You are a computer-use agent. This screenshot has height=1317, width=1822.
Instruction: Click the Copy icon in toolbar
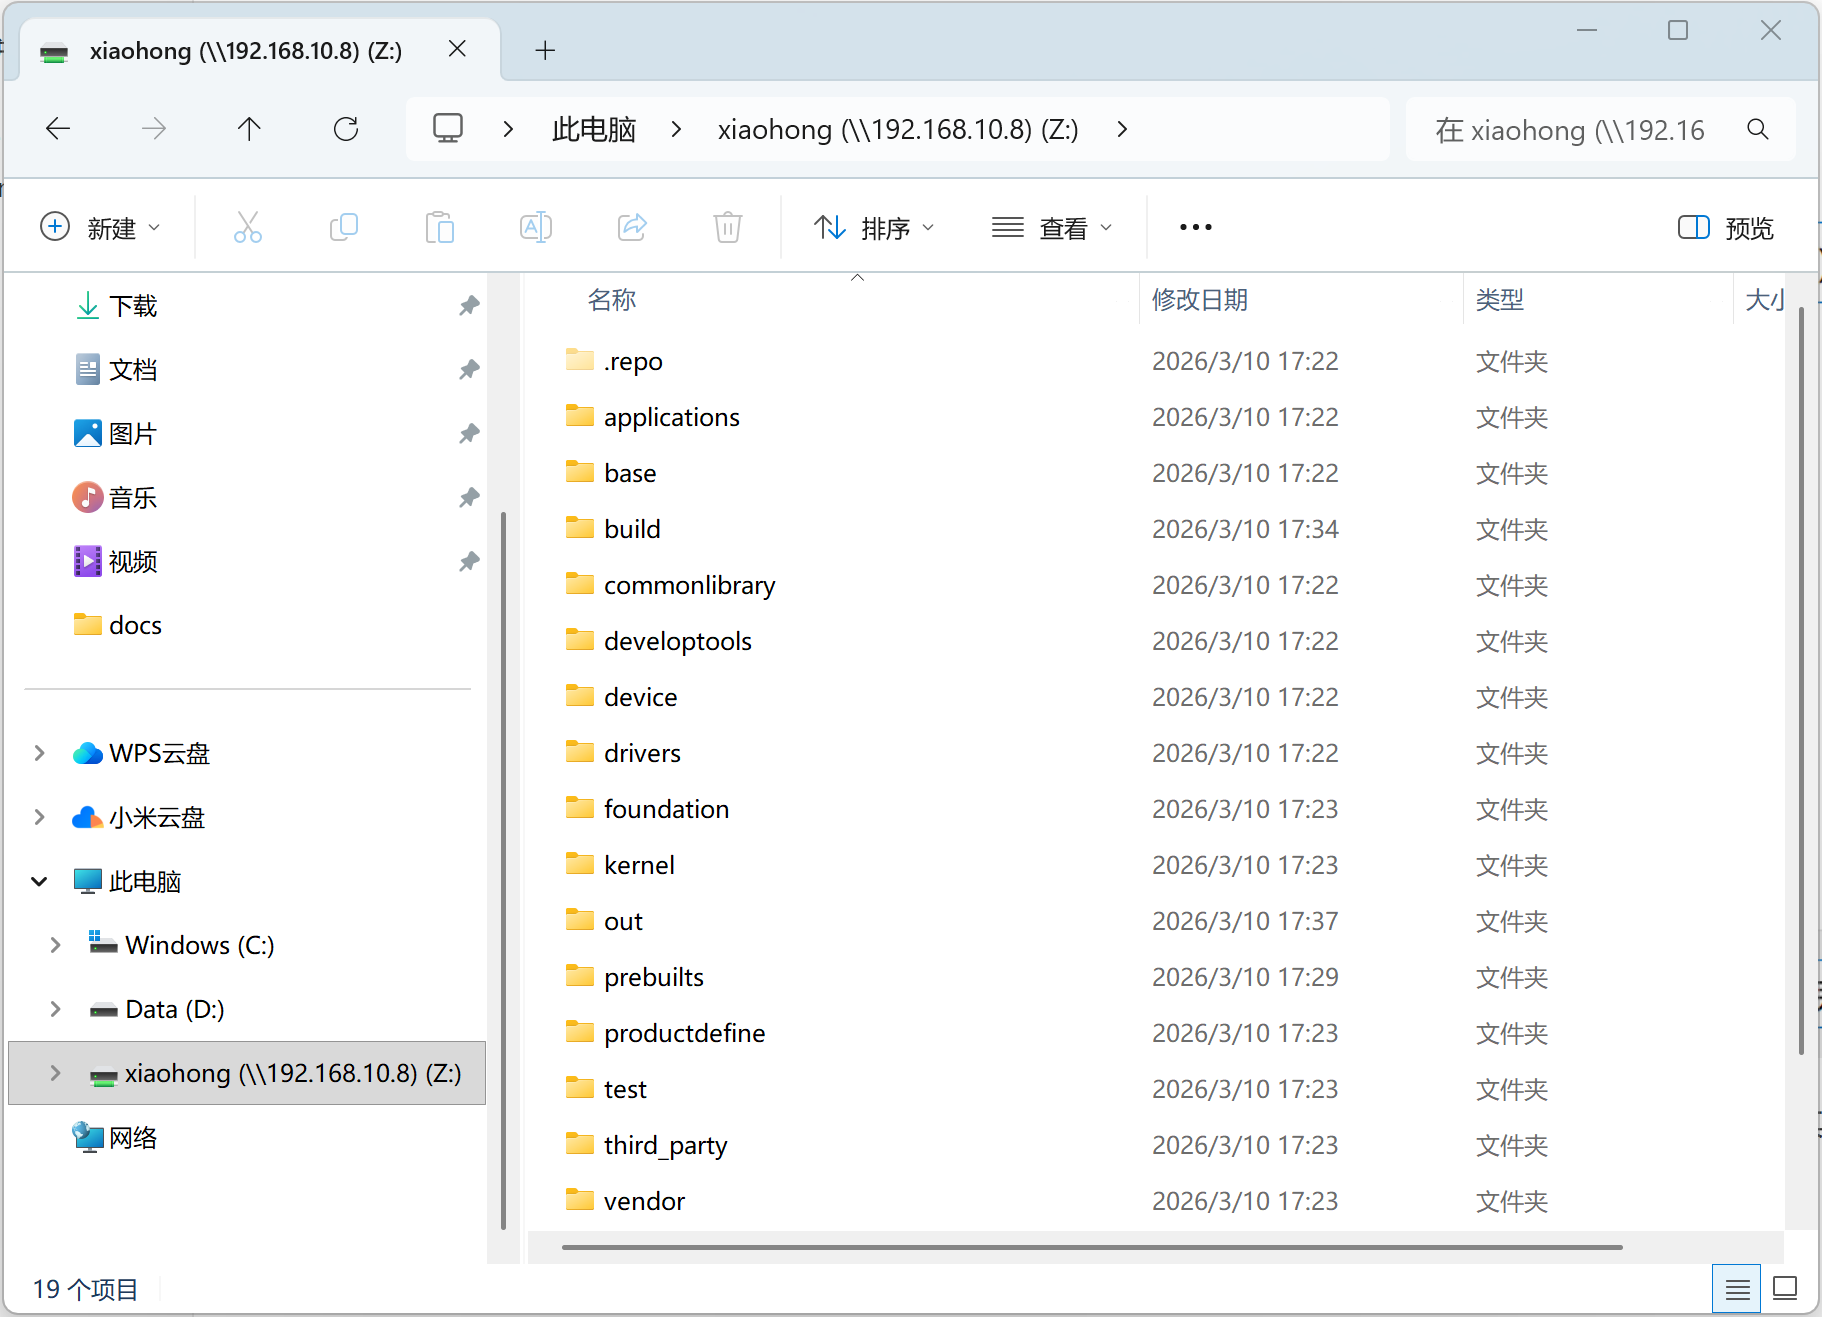344,227
